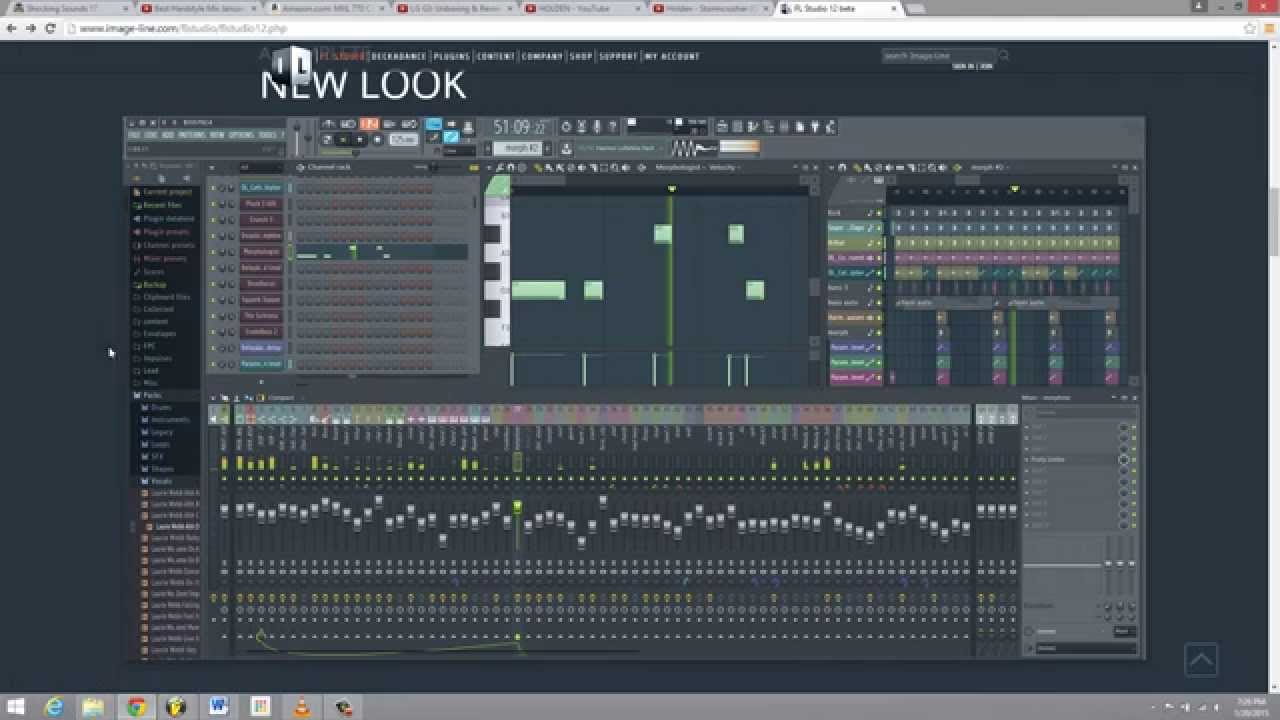
Task: Click the Image-Line search field
Action: coord(938,56)
